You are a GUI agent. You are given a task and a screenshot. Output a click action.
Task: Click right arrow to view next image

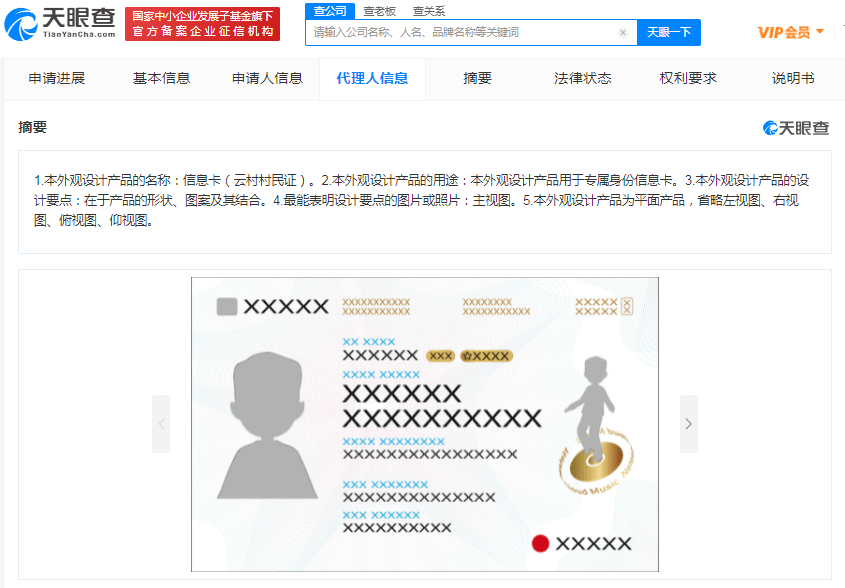(688, 423)
